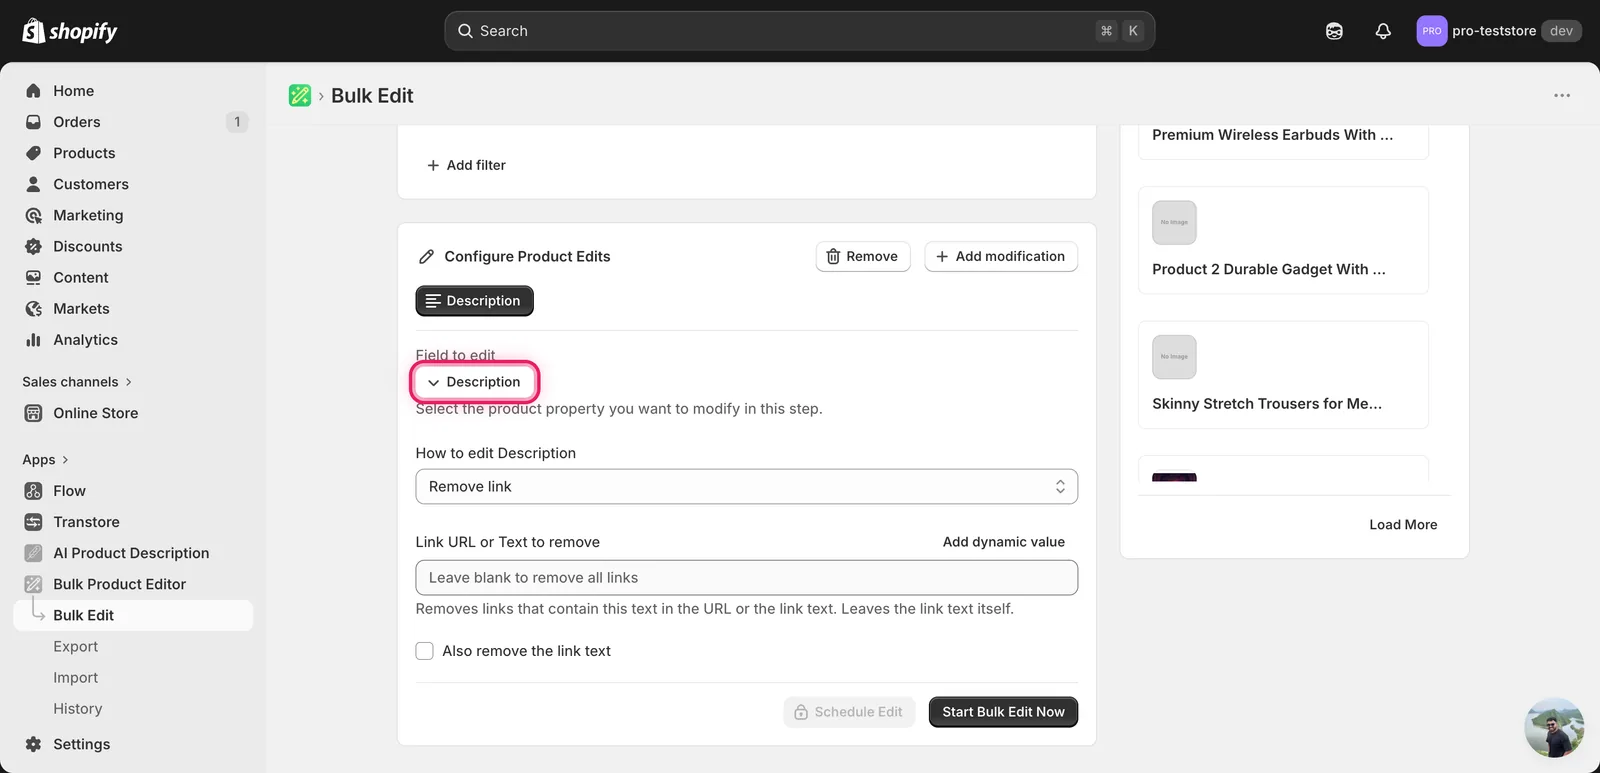Expand the Sales channels section
This screenshot has height=773, width=1600.
[x=77, y=382]
